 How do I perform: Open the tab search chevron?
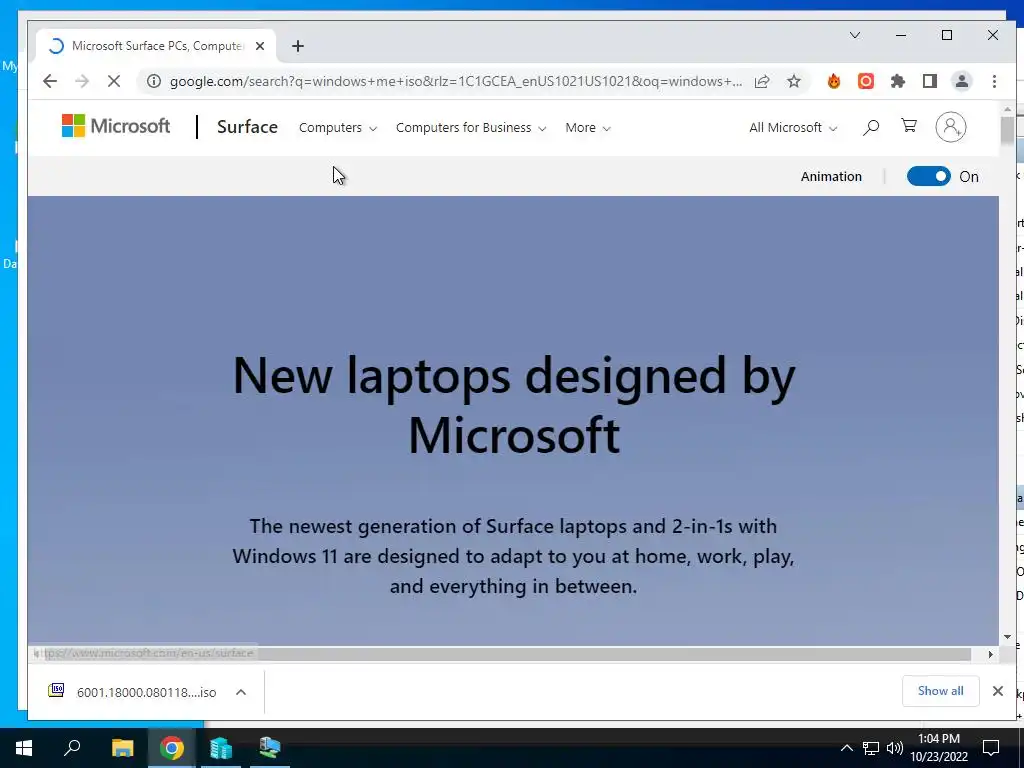855,35
